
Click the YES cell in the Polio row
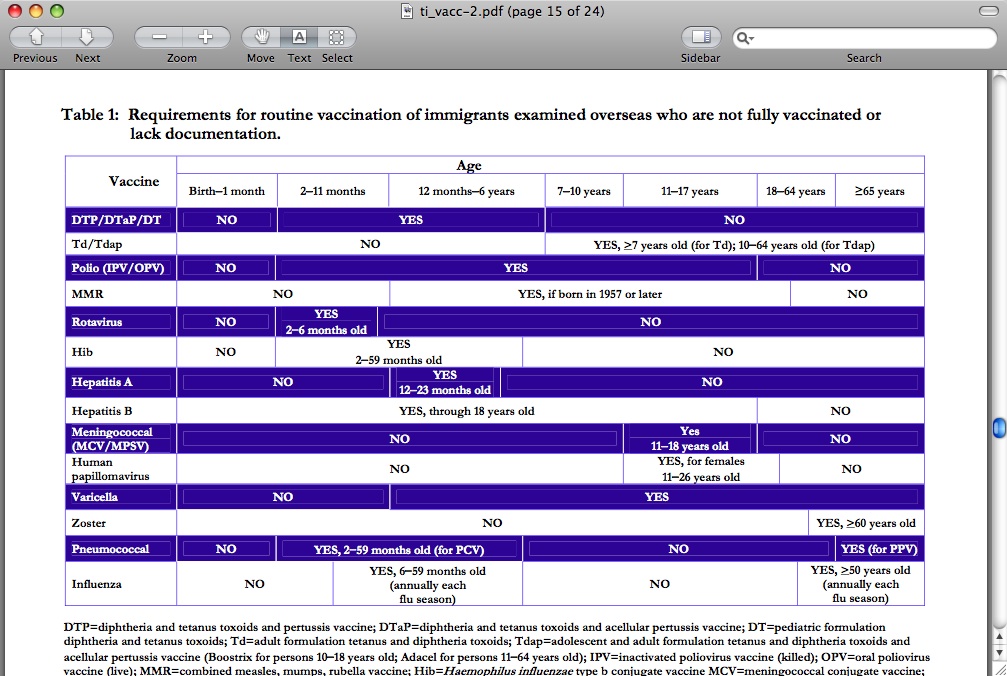coord(516,268)
